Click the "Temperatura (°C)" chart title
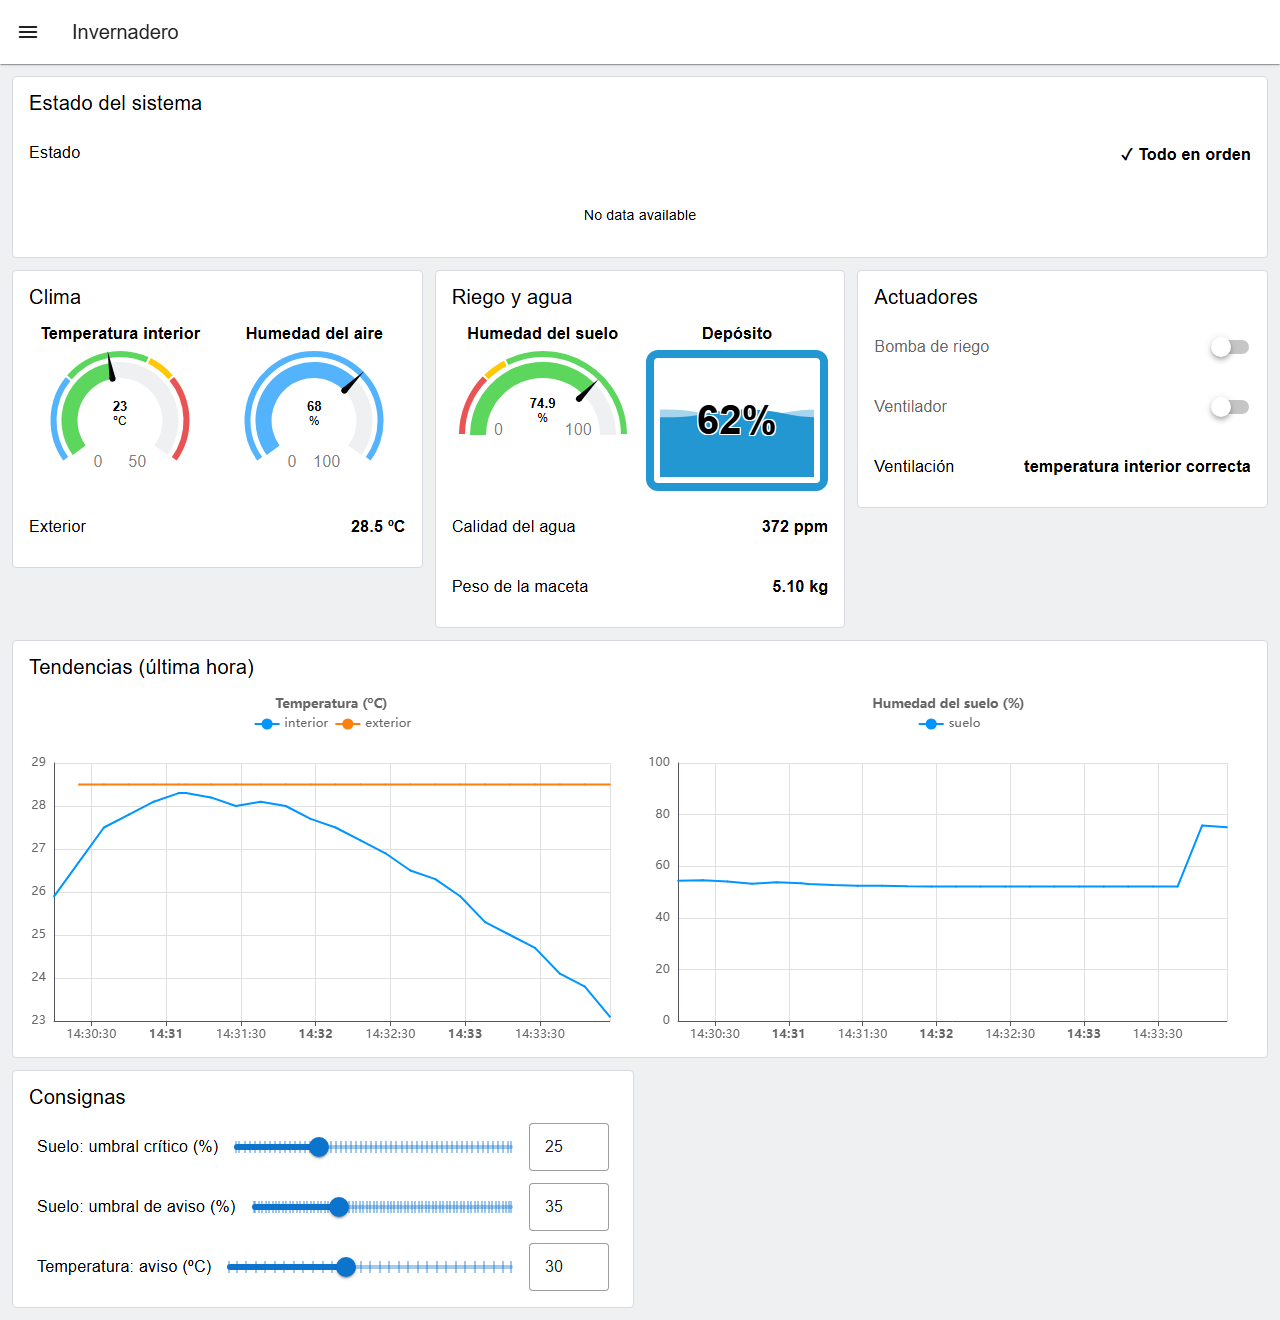The height and width of the screenshot is (1320, 1280). [x=331, y=703]
